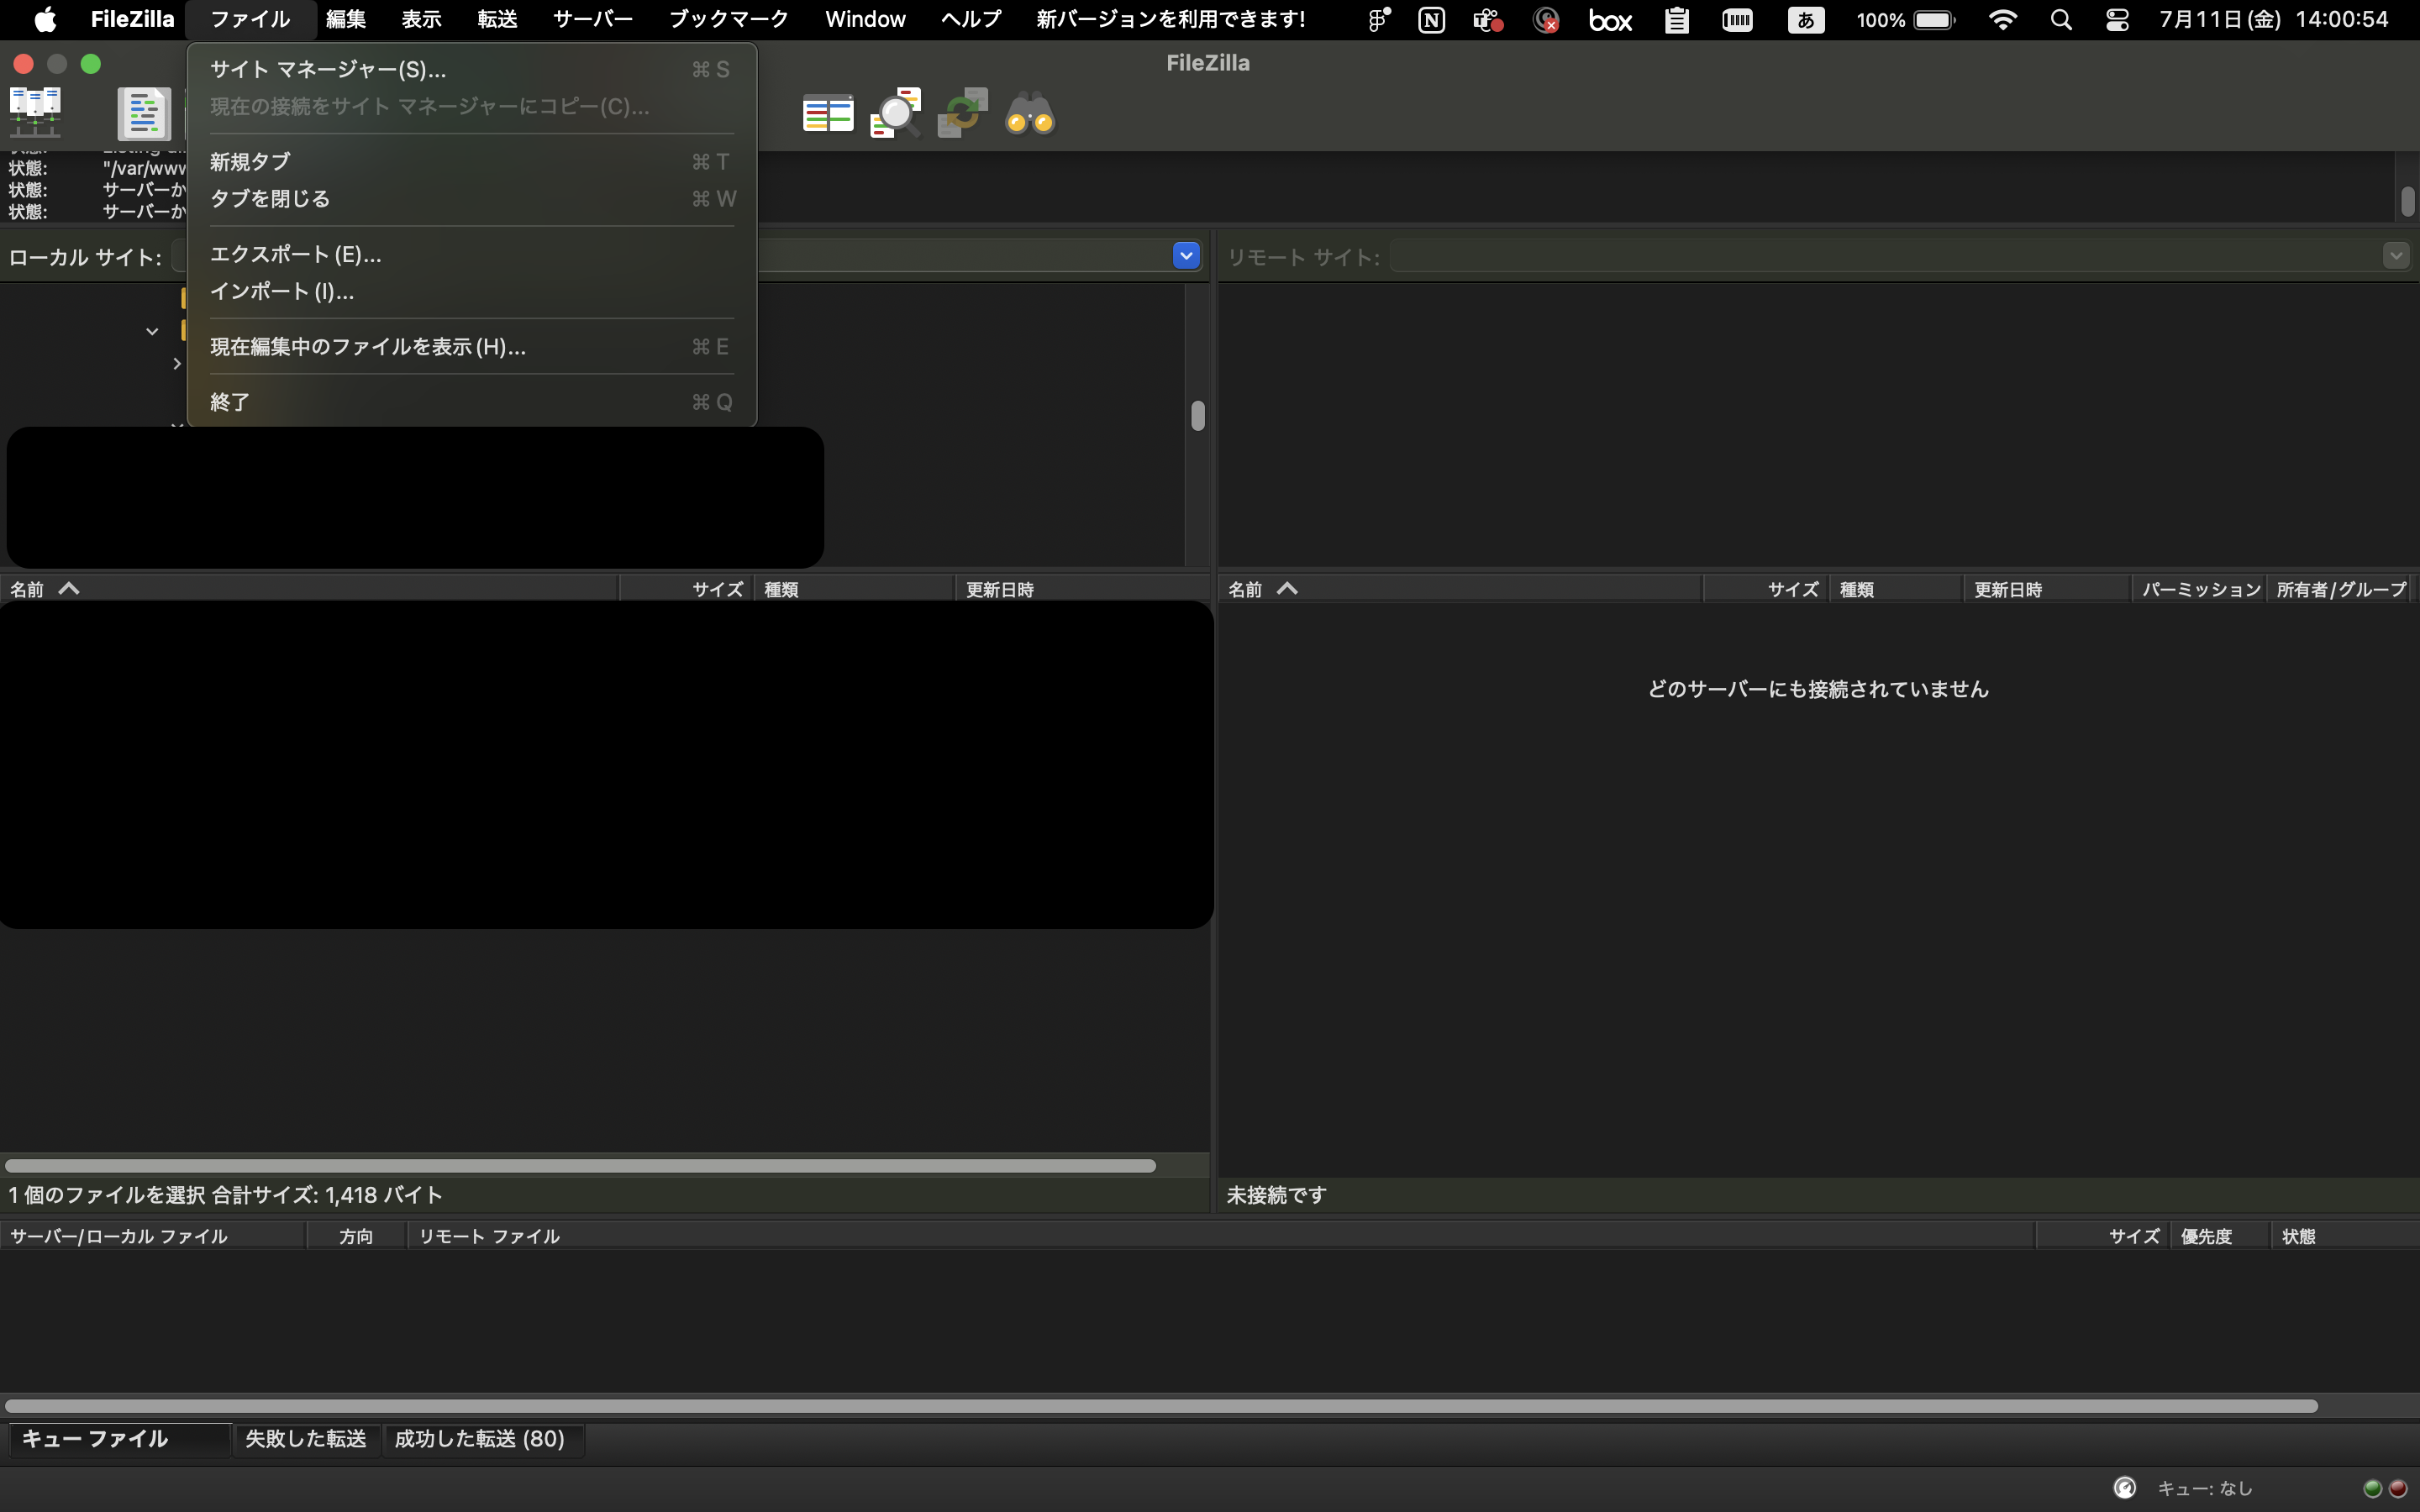Click the Apple menu icon
The width and height of the screenshot is (2420, 1512).
[x=45, y=19]
